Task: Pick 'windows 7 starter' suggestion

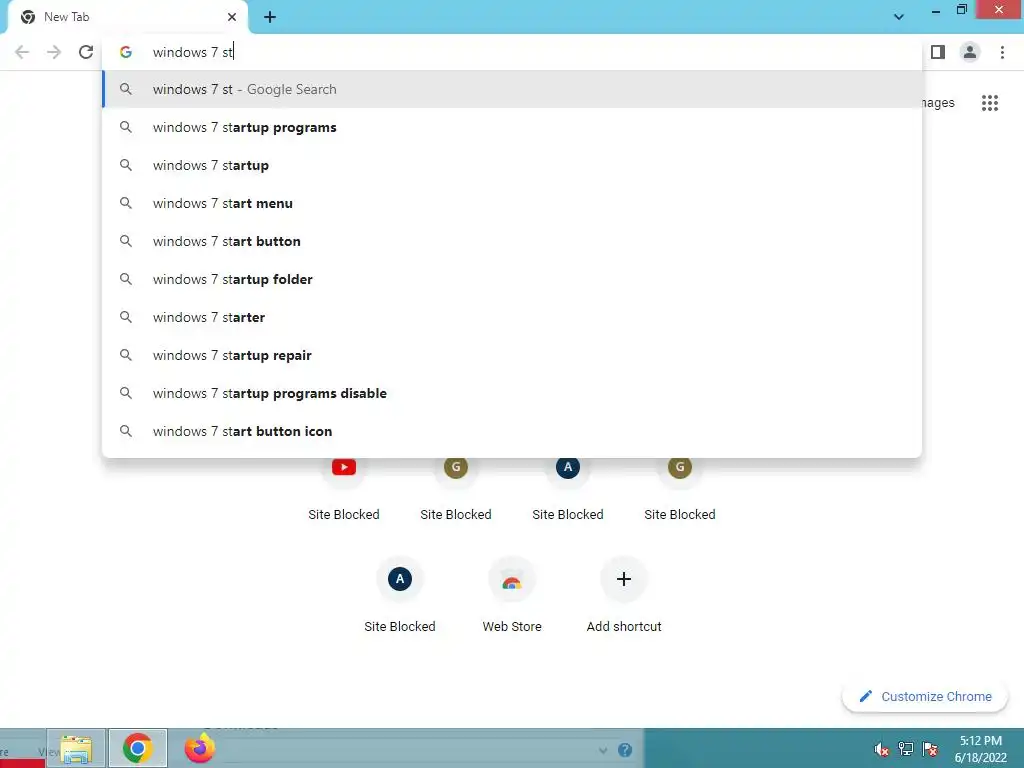Action: [512, 317]
